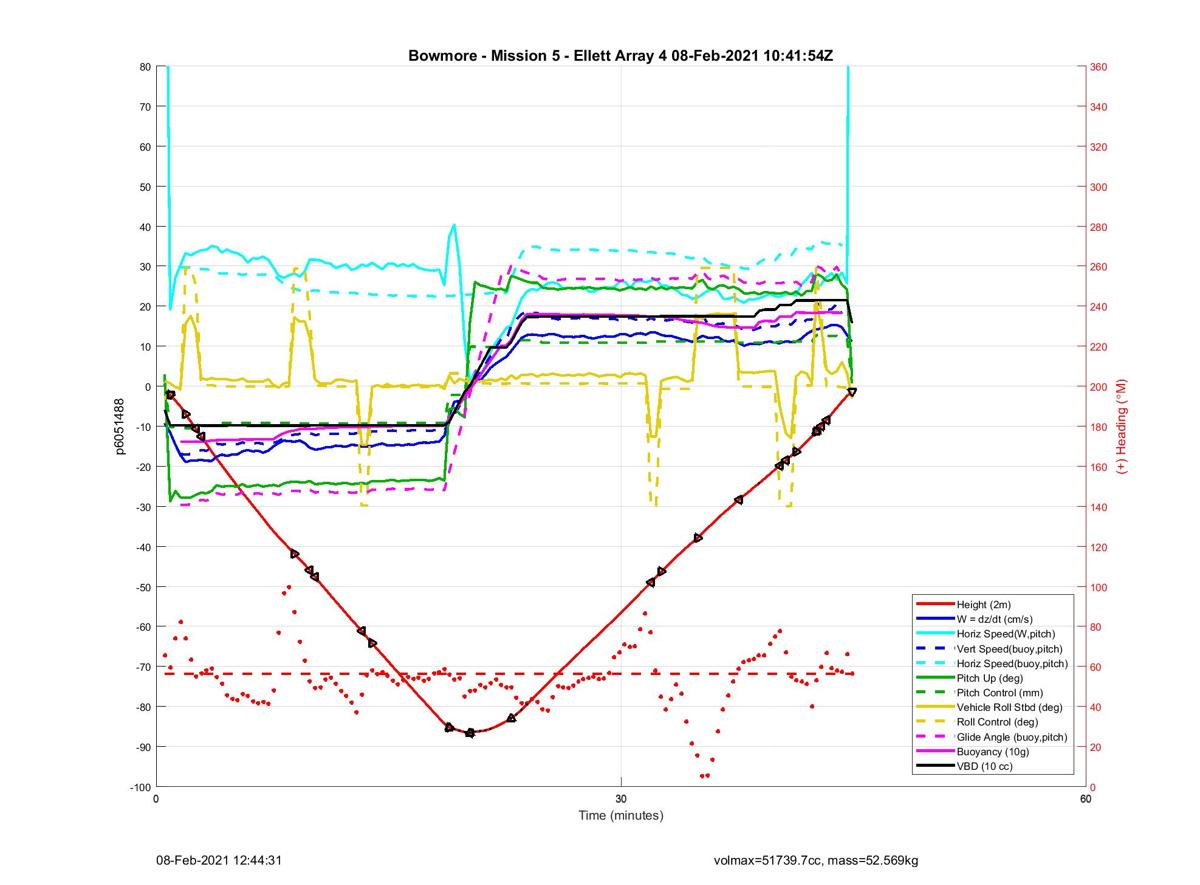Click the "Pitch Control (mm)" legend entry
This screenshot has height=885, width=1200.
[999, 693]
